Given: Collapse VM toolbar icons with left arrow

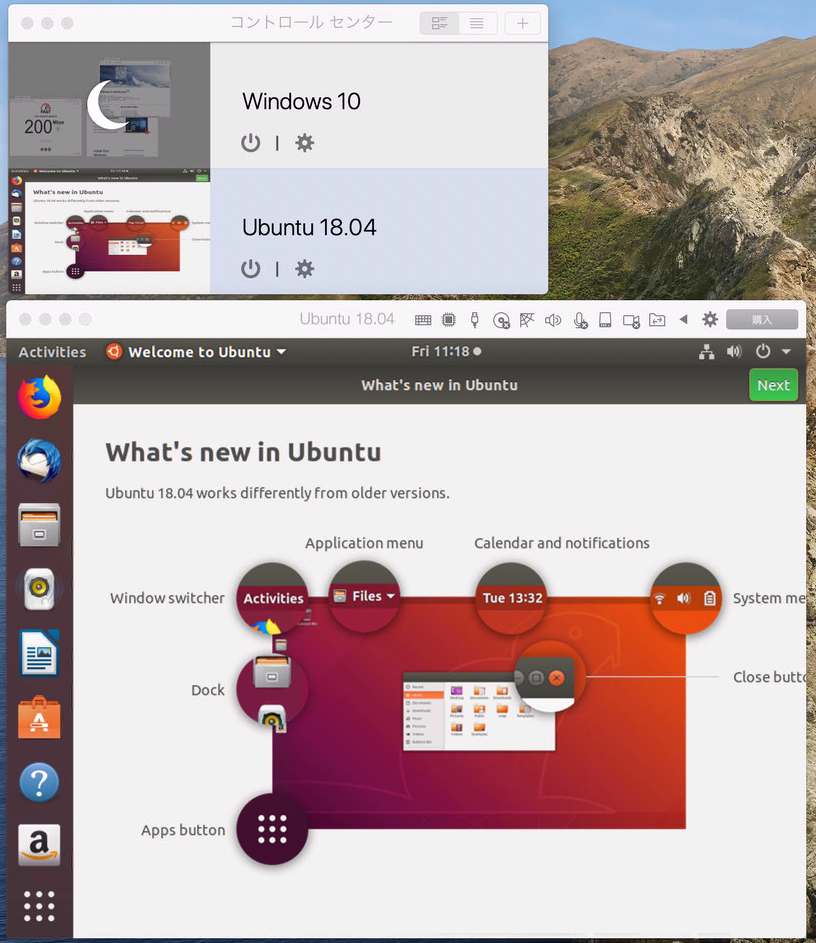Looking at the screenshot, I should [x=684, y=320].
